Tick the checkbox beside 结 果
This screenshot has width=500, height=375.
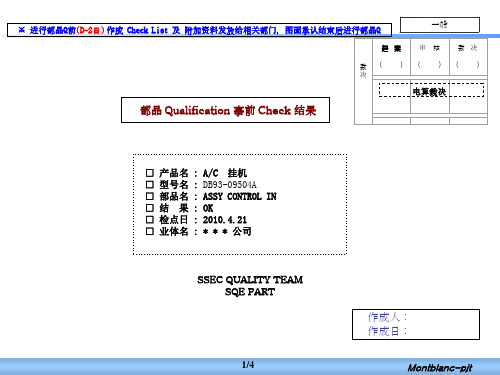coord(150,208)
